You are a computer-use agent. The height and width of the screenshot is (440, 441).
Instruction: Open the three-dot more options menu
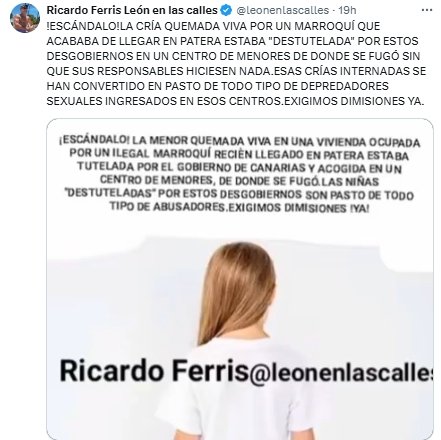[427, 10]
